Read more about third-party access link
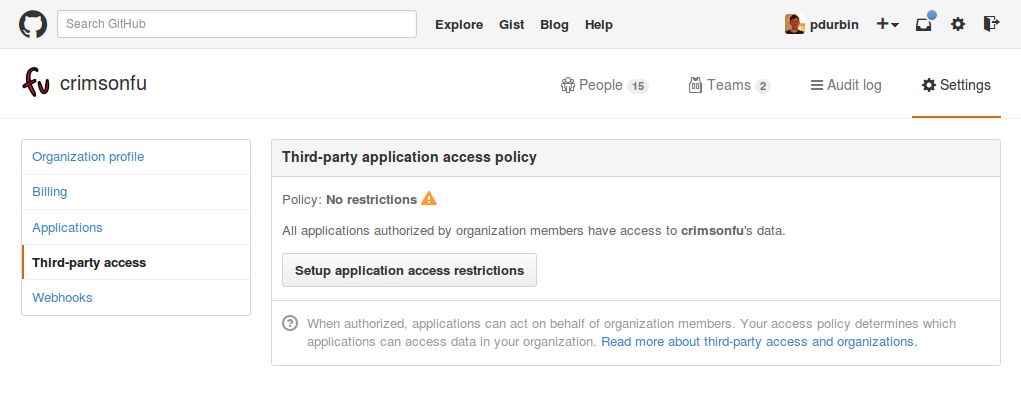The image size is (1021, 420). pyautogui.click(x=759, y=342)
